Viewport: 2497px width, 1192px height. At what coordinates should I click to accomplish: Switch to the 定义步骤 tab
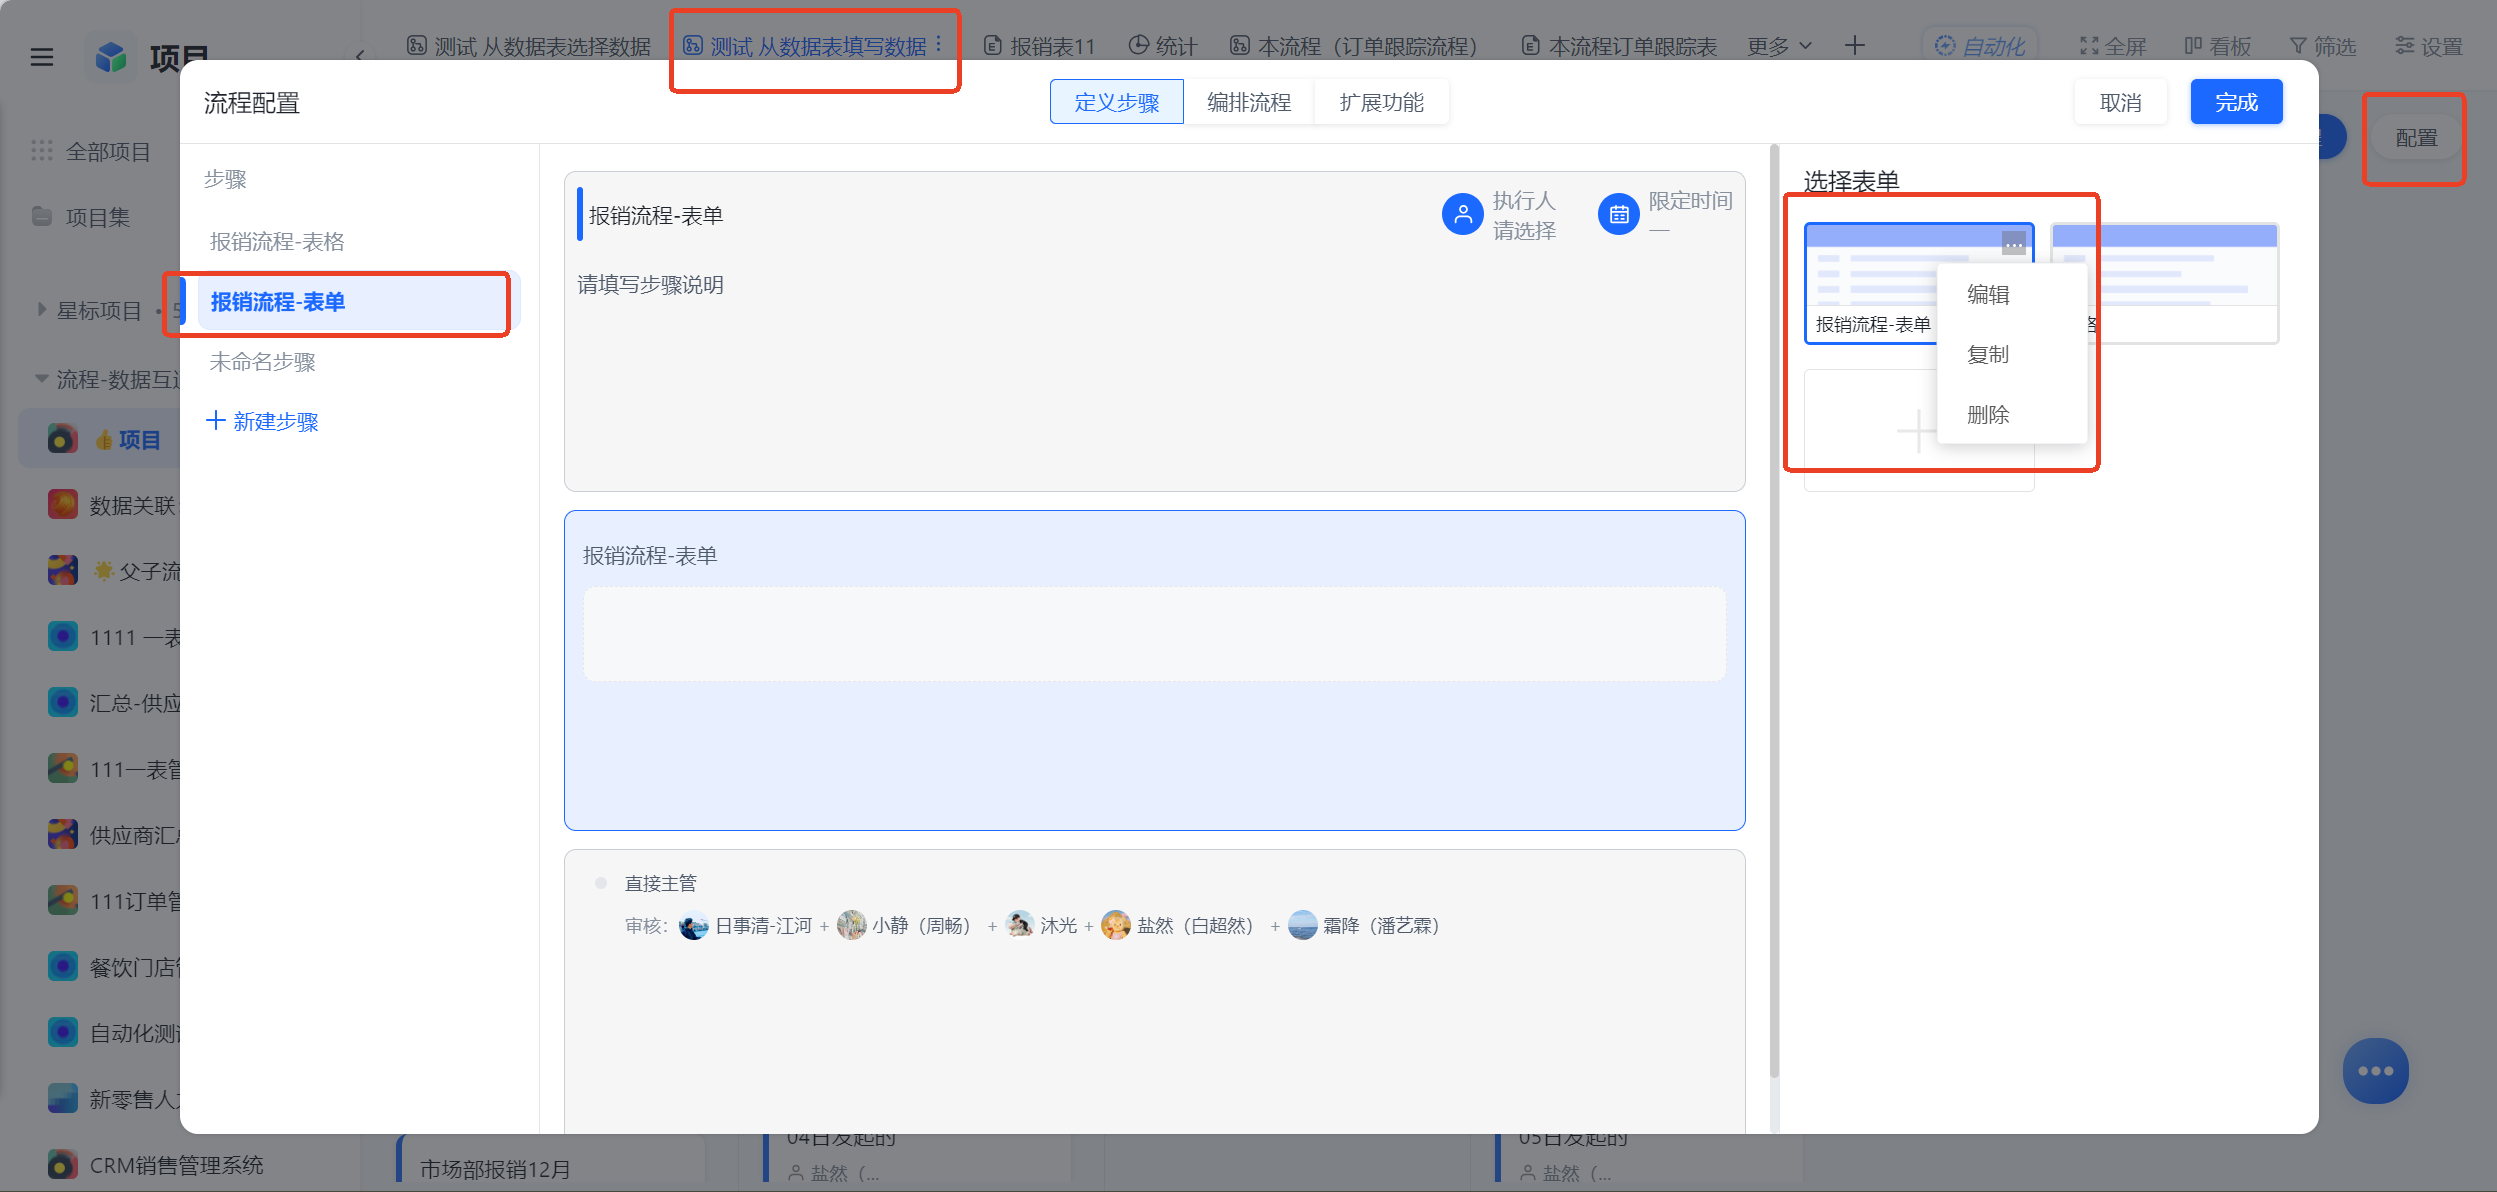(1116, 102)
